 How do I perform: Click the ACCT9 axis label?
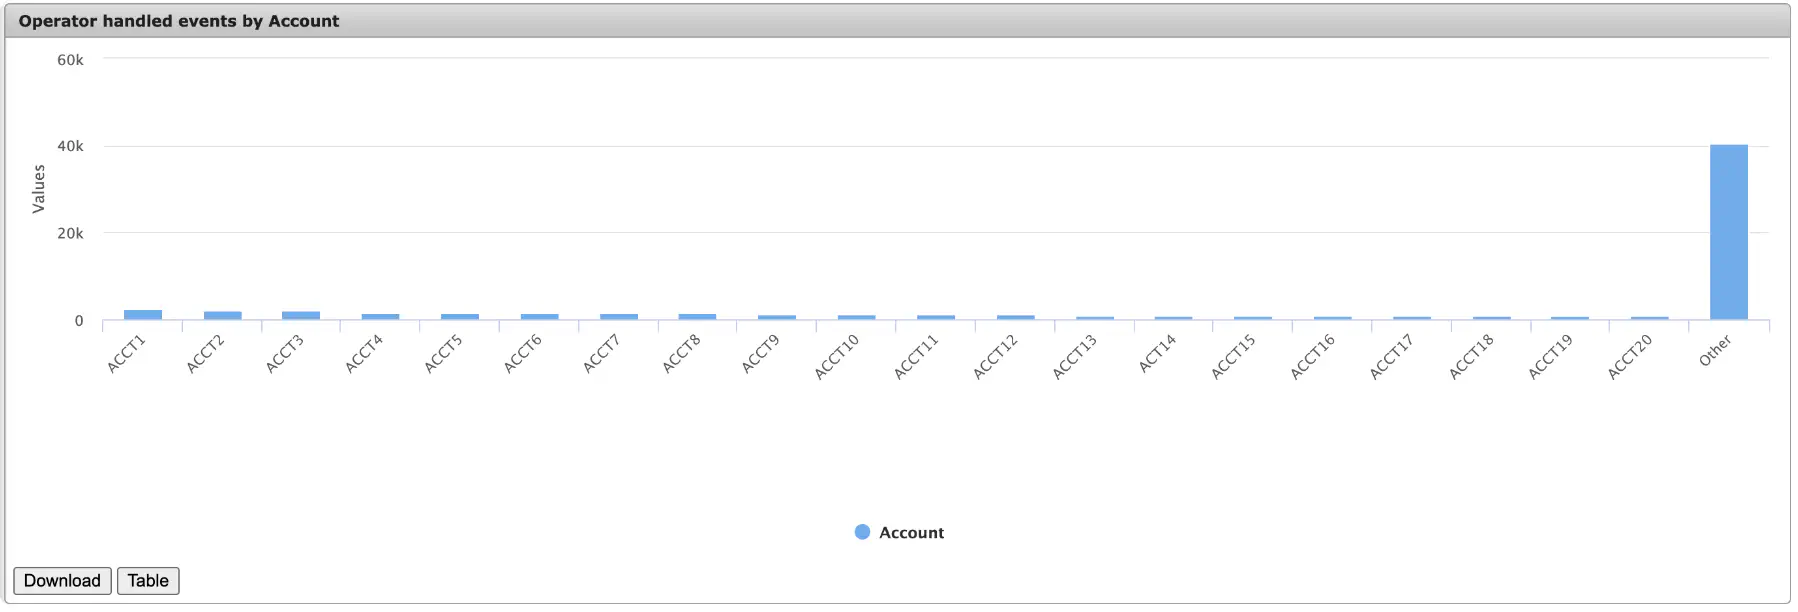(x=761, y=355)
